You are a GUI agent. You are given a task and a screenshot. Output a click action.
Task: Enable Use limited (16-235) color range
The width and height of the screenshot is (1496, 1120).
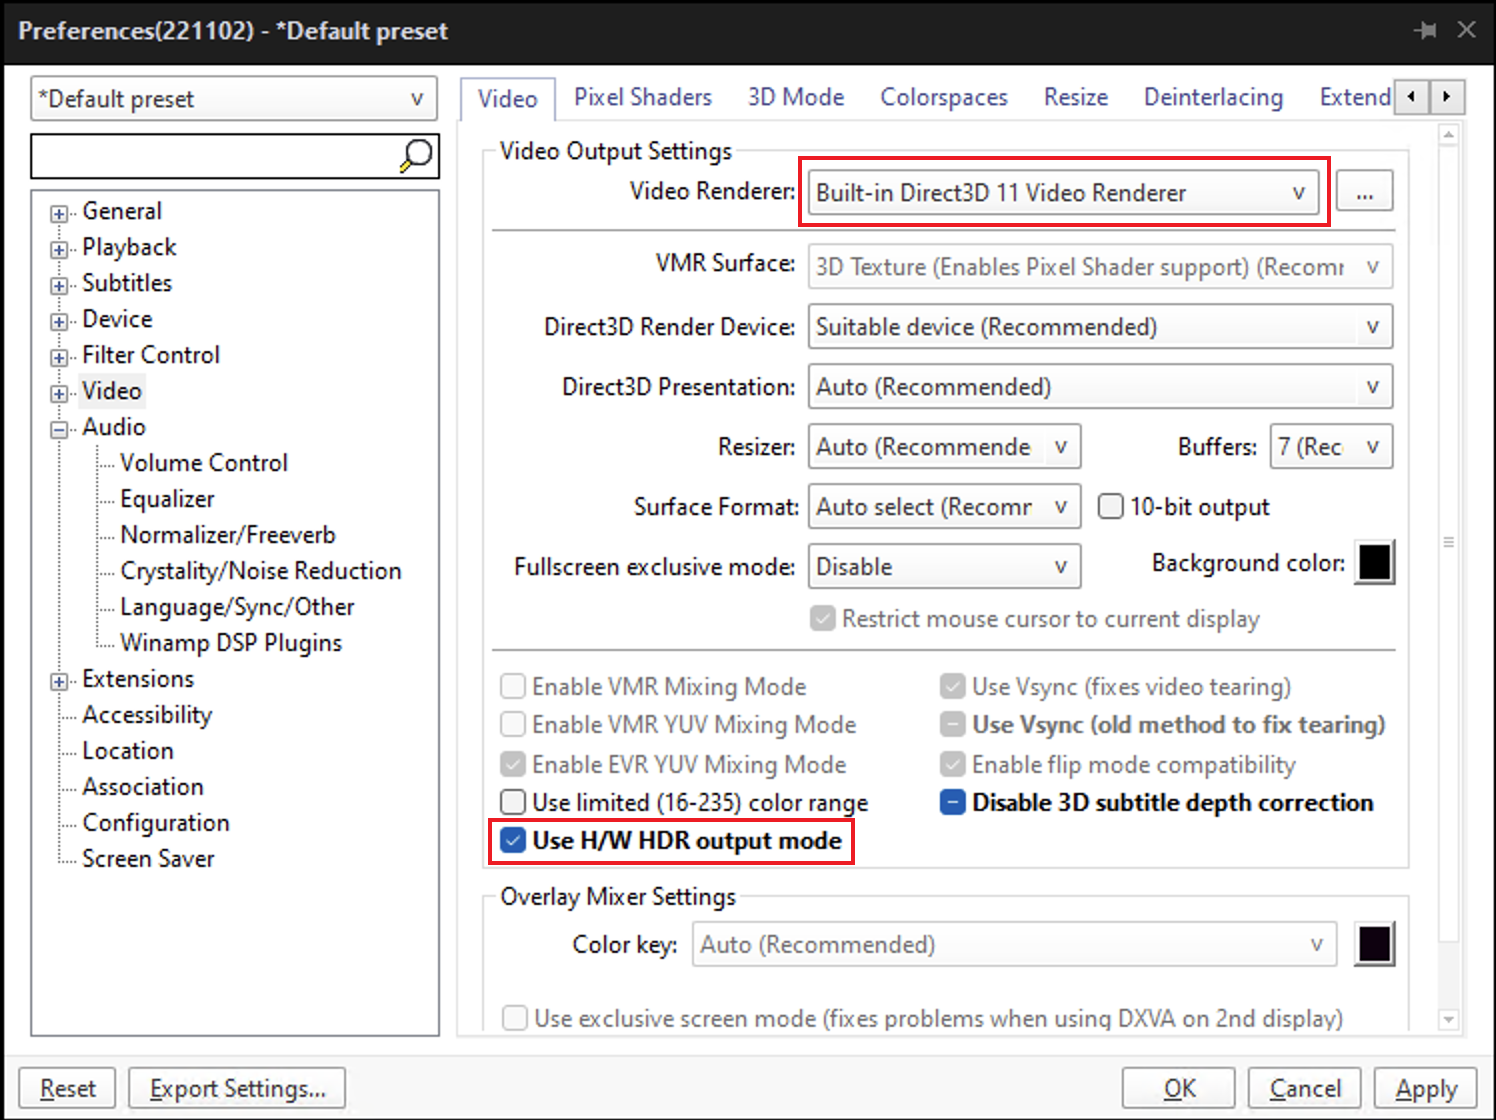pos(513,803)
